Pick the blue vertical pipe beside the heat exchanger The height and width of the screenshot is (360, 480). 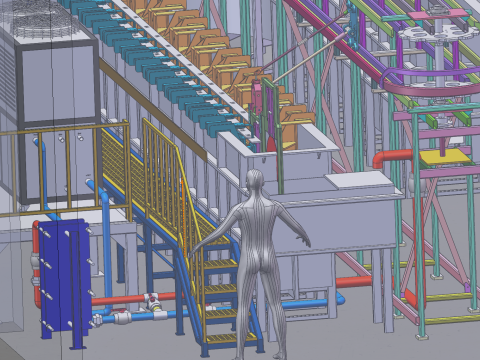pos(107,250)
